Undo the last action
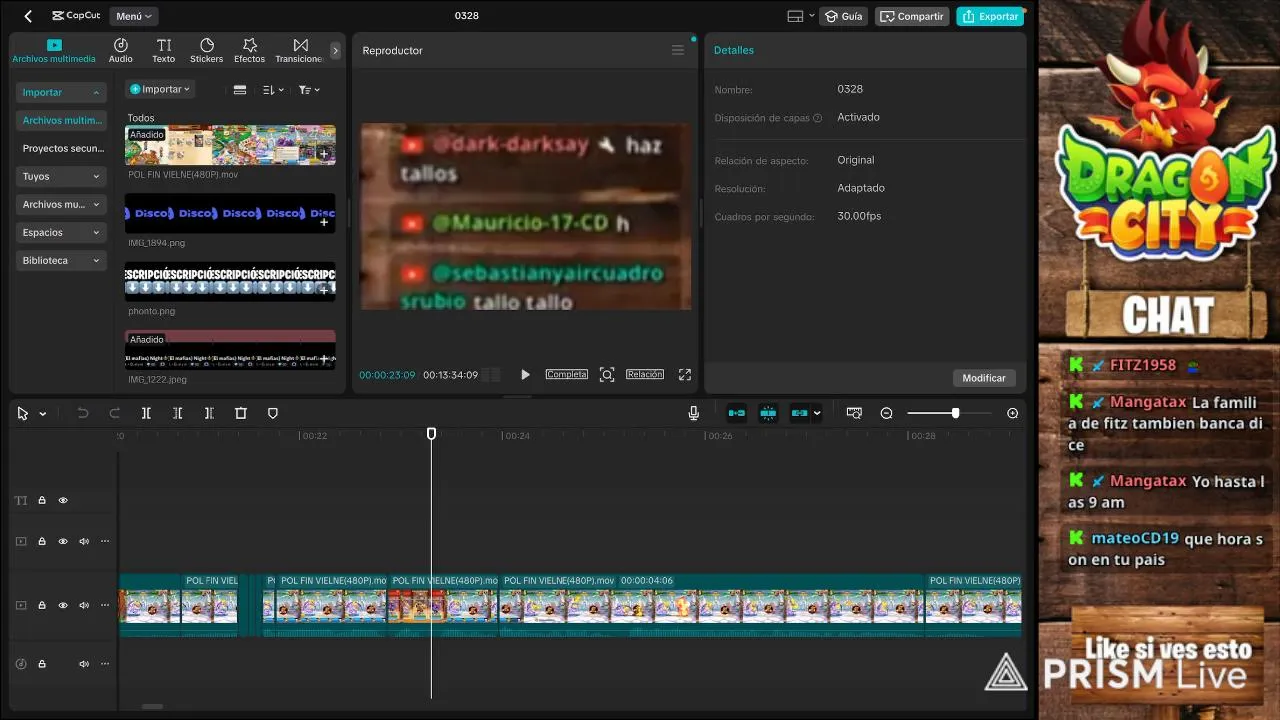This screenshot has height=720, width=1280. click(83, 413)
